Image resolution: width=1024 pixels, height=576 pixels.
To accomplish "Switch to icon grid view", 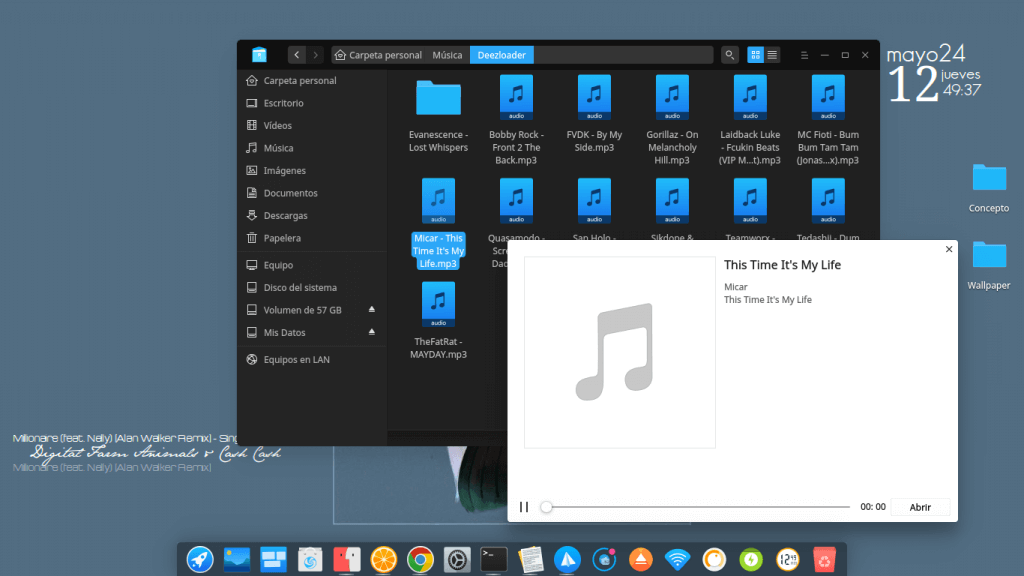I will [x=756, y=55].
